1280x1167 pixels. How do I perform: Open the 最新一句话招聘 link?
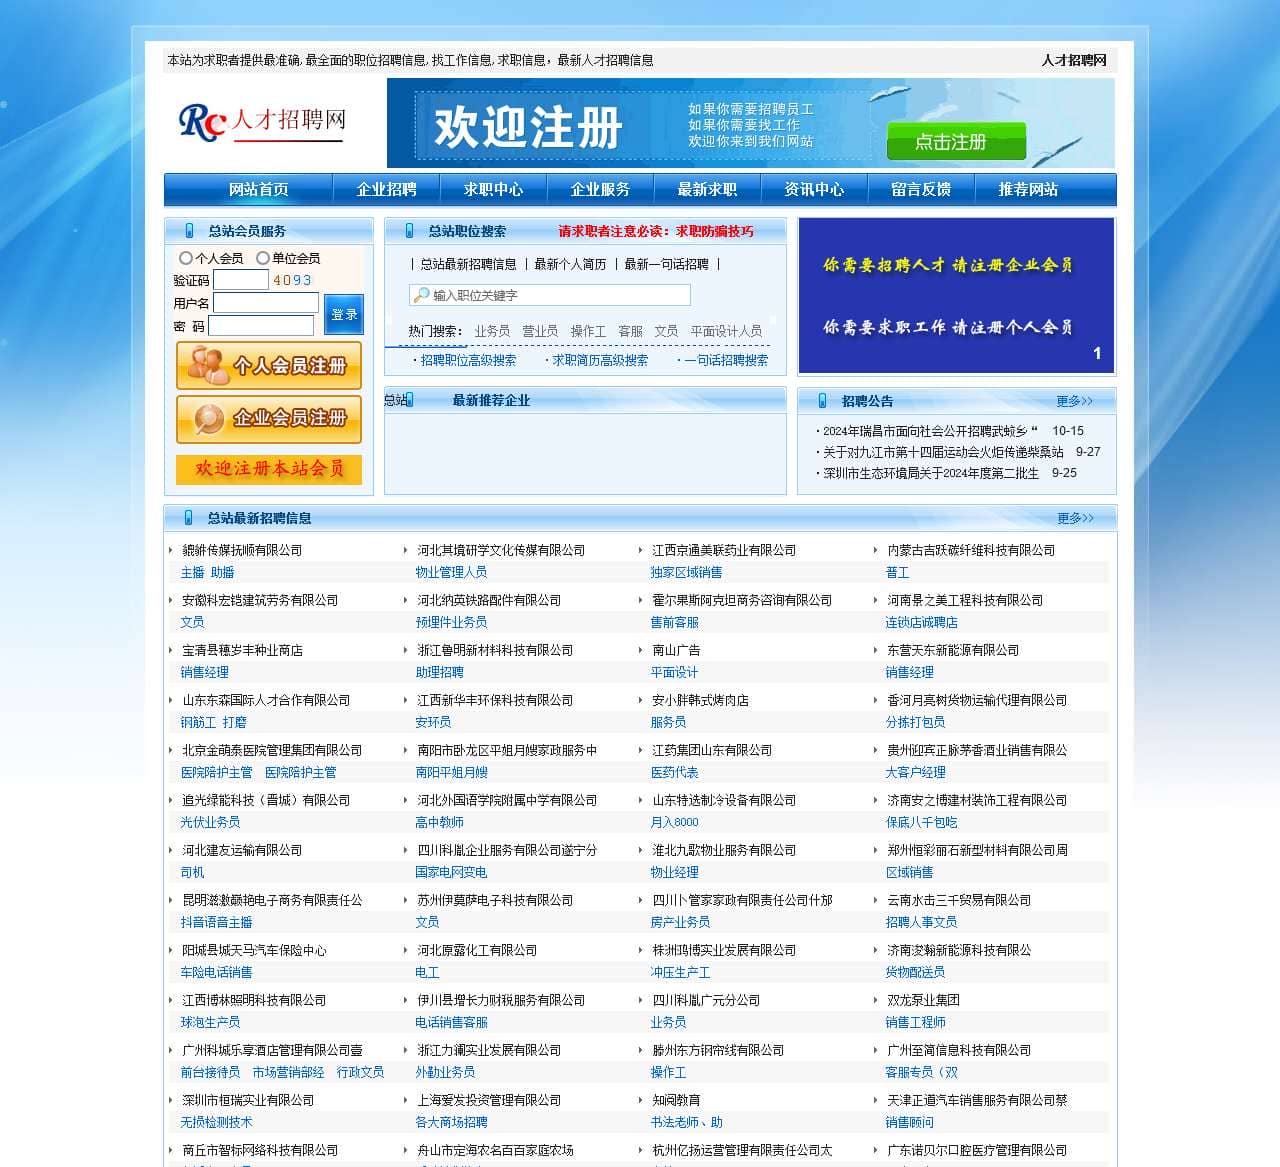[666, 264]
